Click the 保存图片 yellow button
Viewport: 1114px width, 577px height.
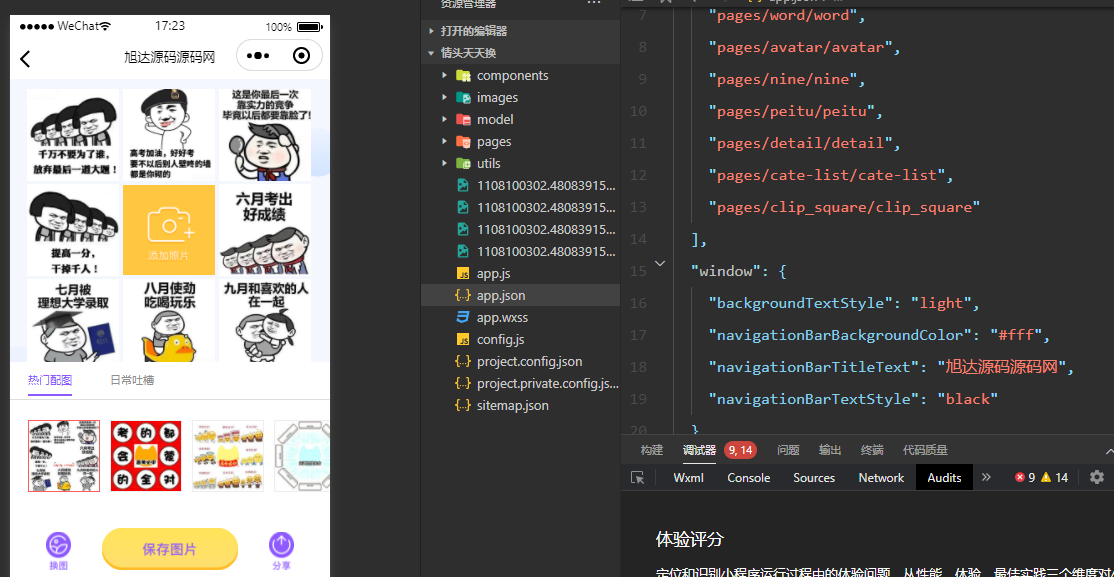(170, 549)
